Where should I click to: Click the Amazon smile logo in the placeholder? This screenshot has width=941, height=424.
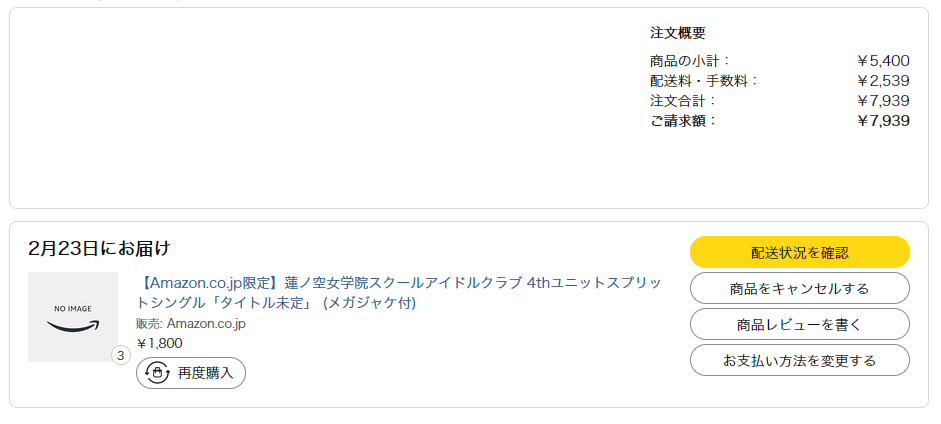[x=73, y=326]
